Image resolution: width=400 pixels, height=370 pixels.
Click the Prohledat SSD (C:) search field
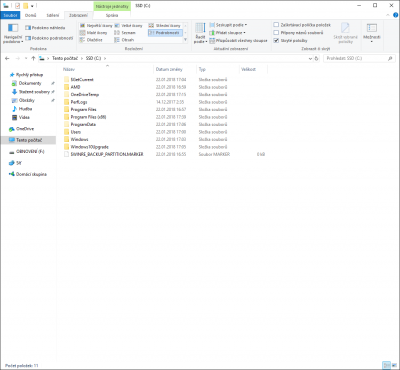(356, 58)
